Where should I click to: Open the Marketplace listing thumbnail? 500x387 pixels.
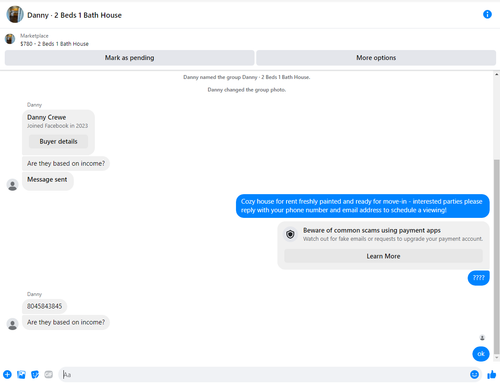pyautogui.click(x=10, y=39)
